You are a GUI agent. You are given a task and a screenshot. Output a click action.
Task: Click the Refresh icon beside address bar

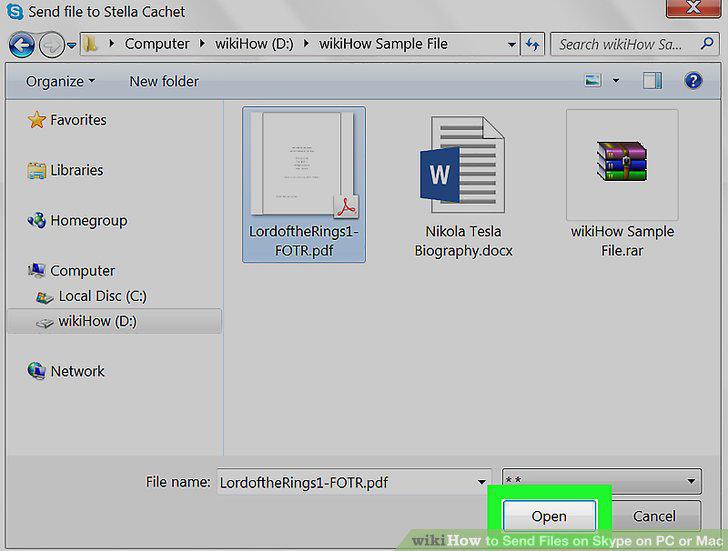pyautogui.click(x=533, y=45)
